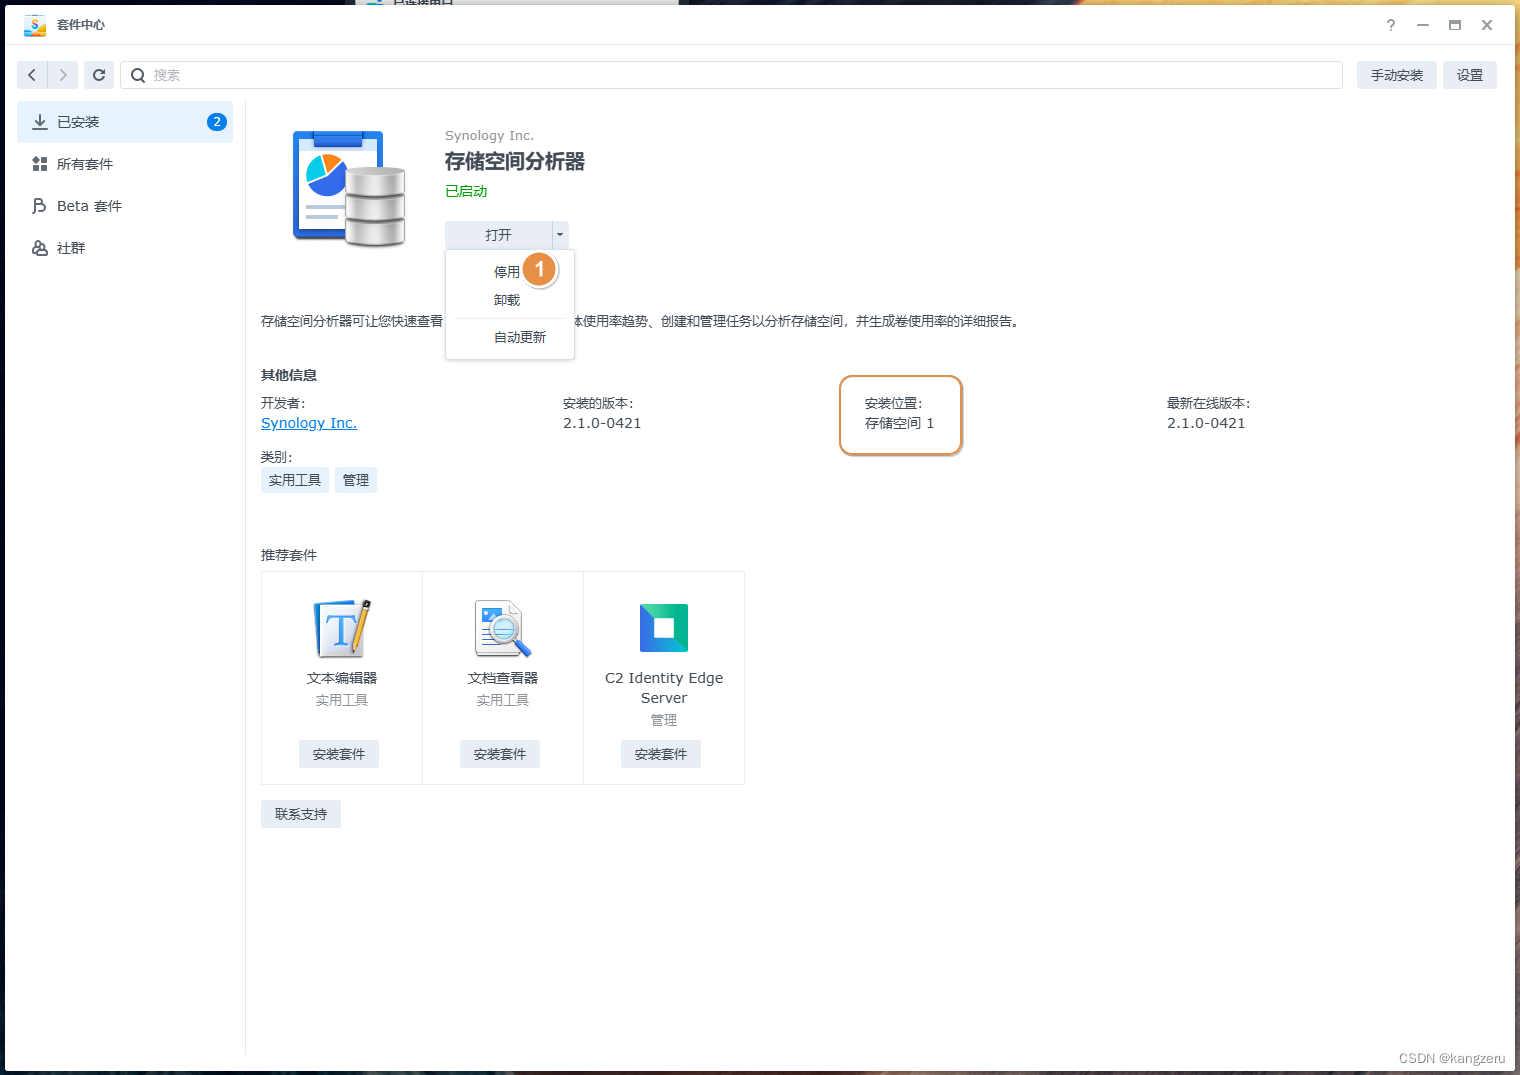Viewport: 1520px width, 1075px height.
Task: Click the 套件中心 app icon in title bar
Action: pyautogui.click(x=35, y=25)
